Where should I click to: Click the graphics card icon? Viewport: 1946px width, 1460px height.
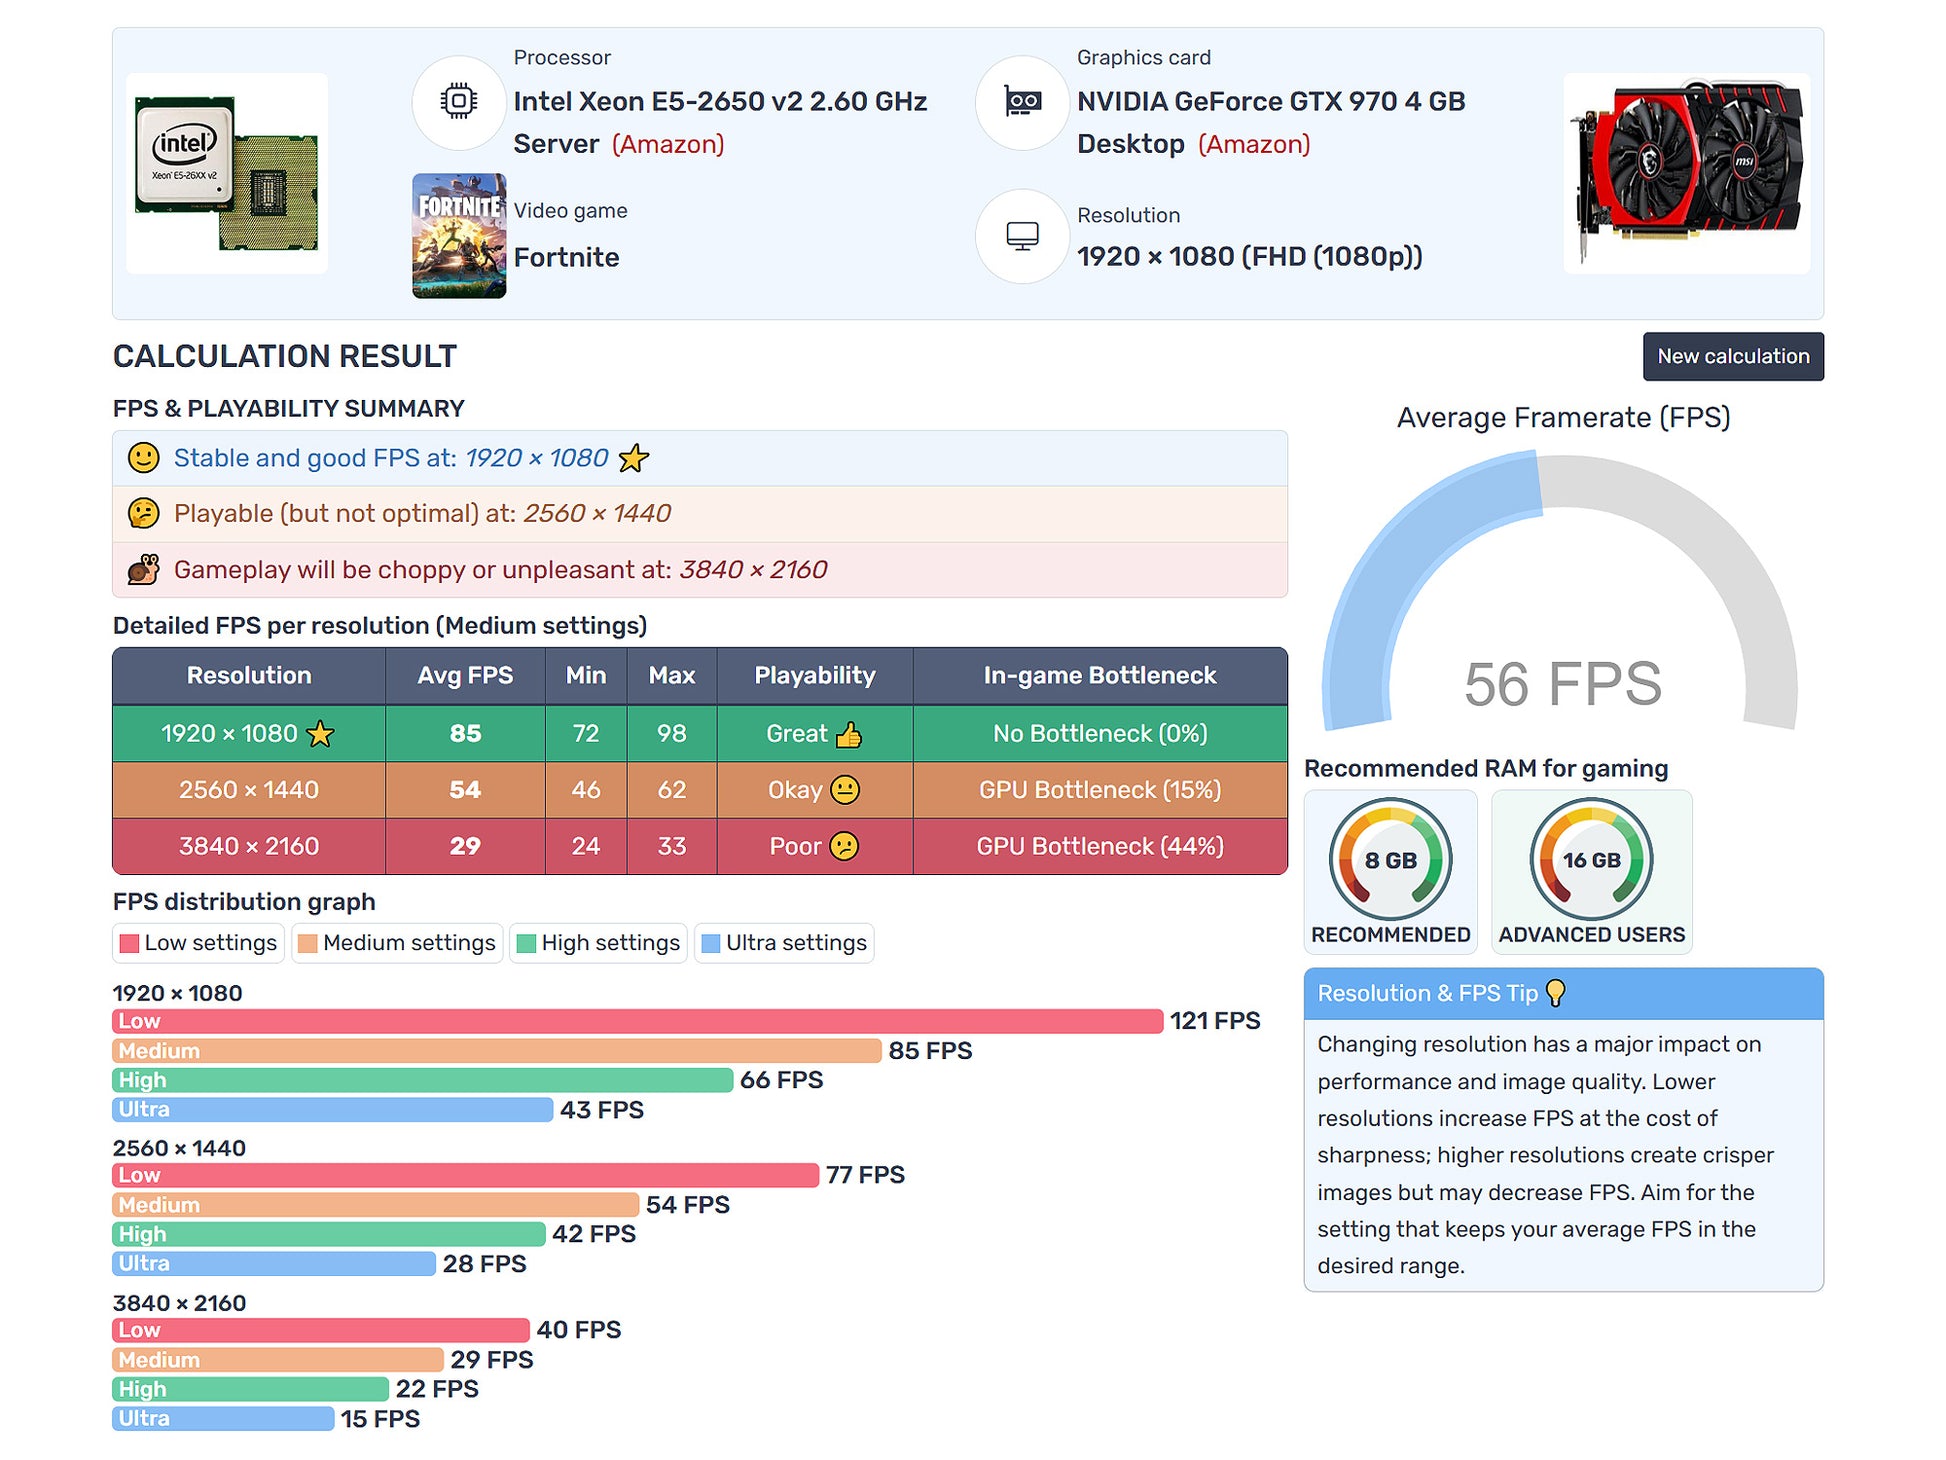click(x=1021, y=102)
